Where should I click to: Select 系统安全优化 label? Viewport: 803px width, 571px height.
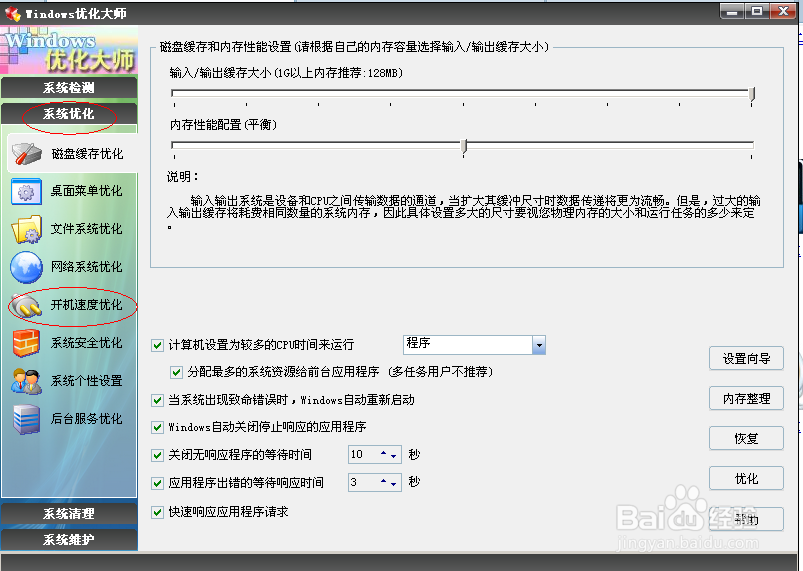87,343
